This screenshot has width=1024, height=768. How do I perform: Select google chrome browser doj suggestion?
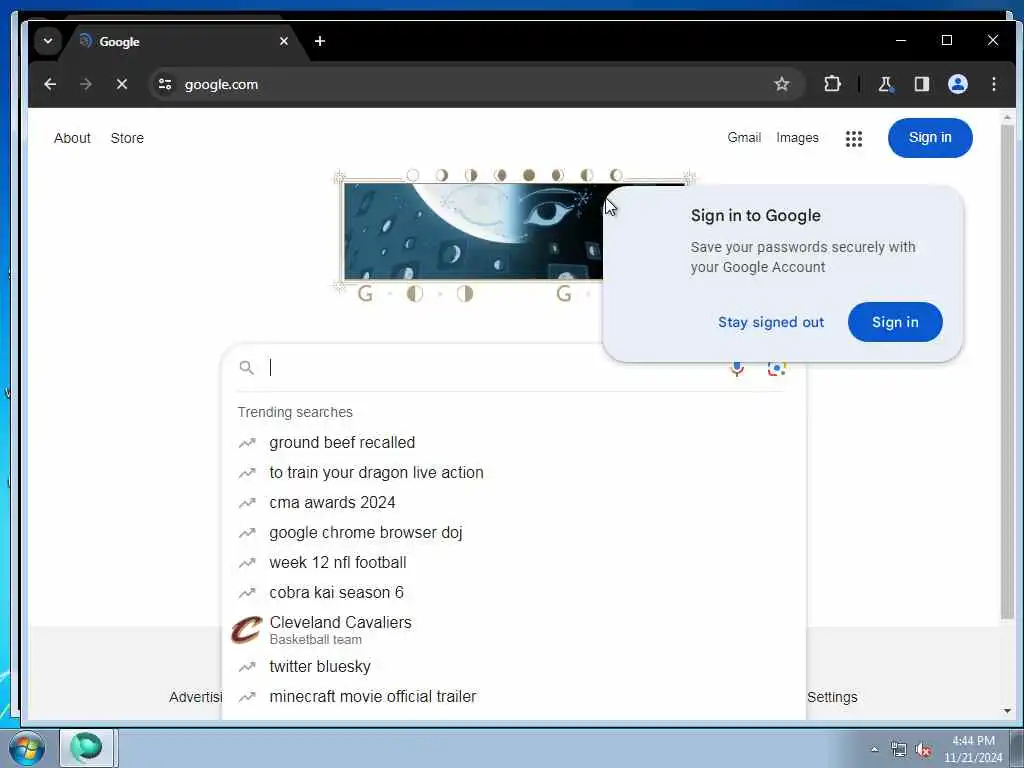point(513,533)
